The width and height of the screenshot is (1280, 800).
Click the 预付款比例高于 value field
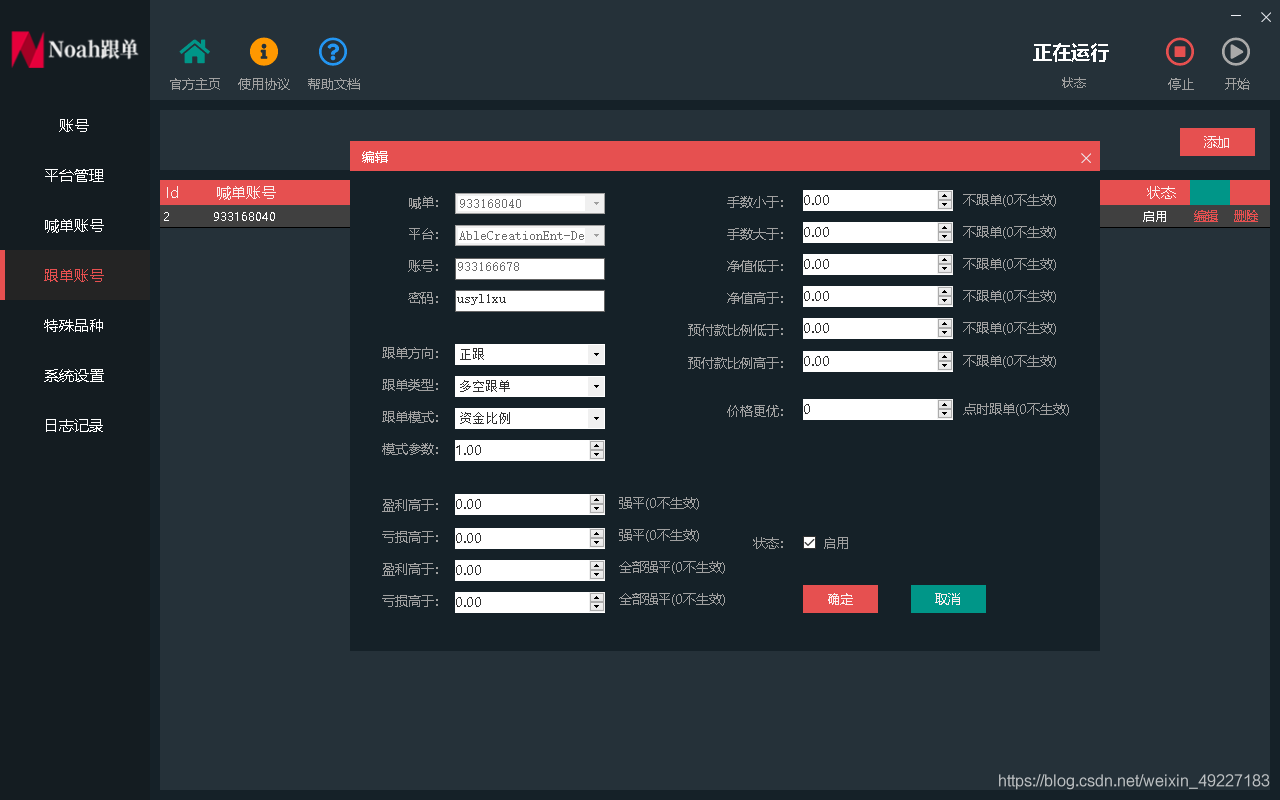[x=878, y=361]
